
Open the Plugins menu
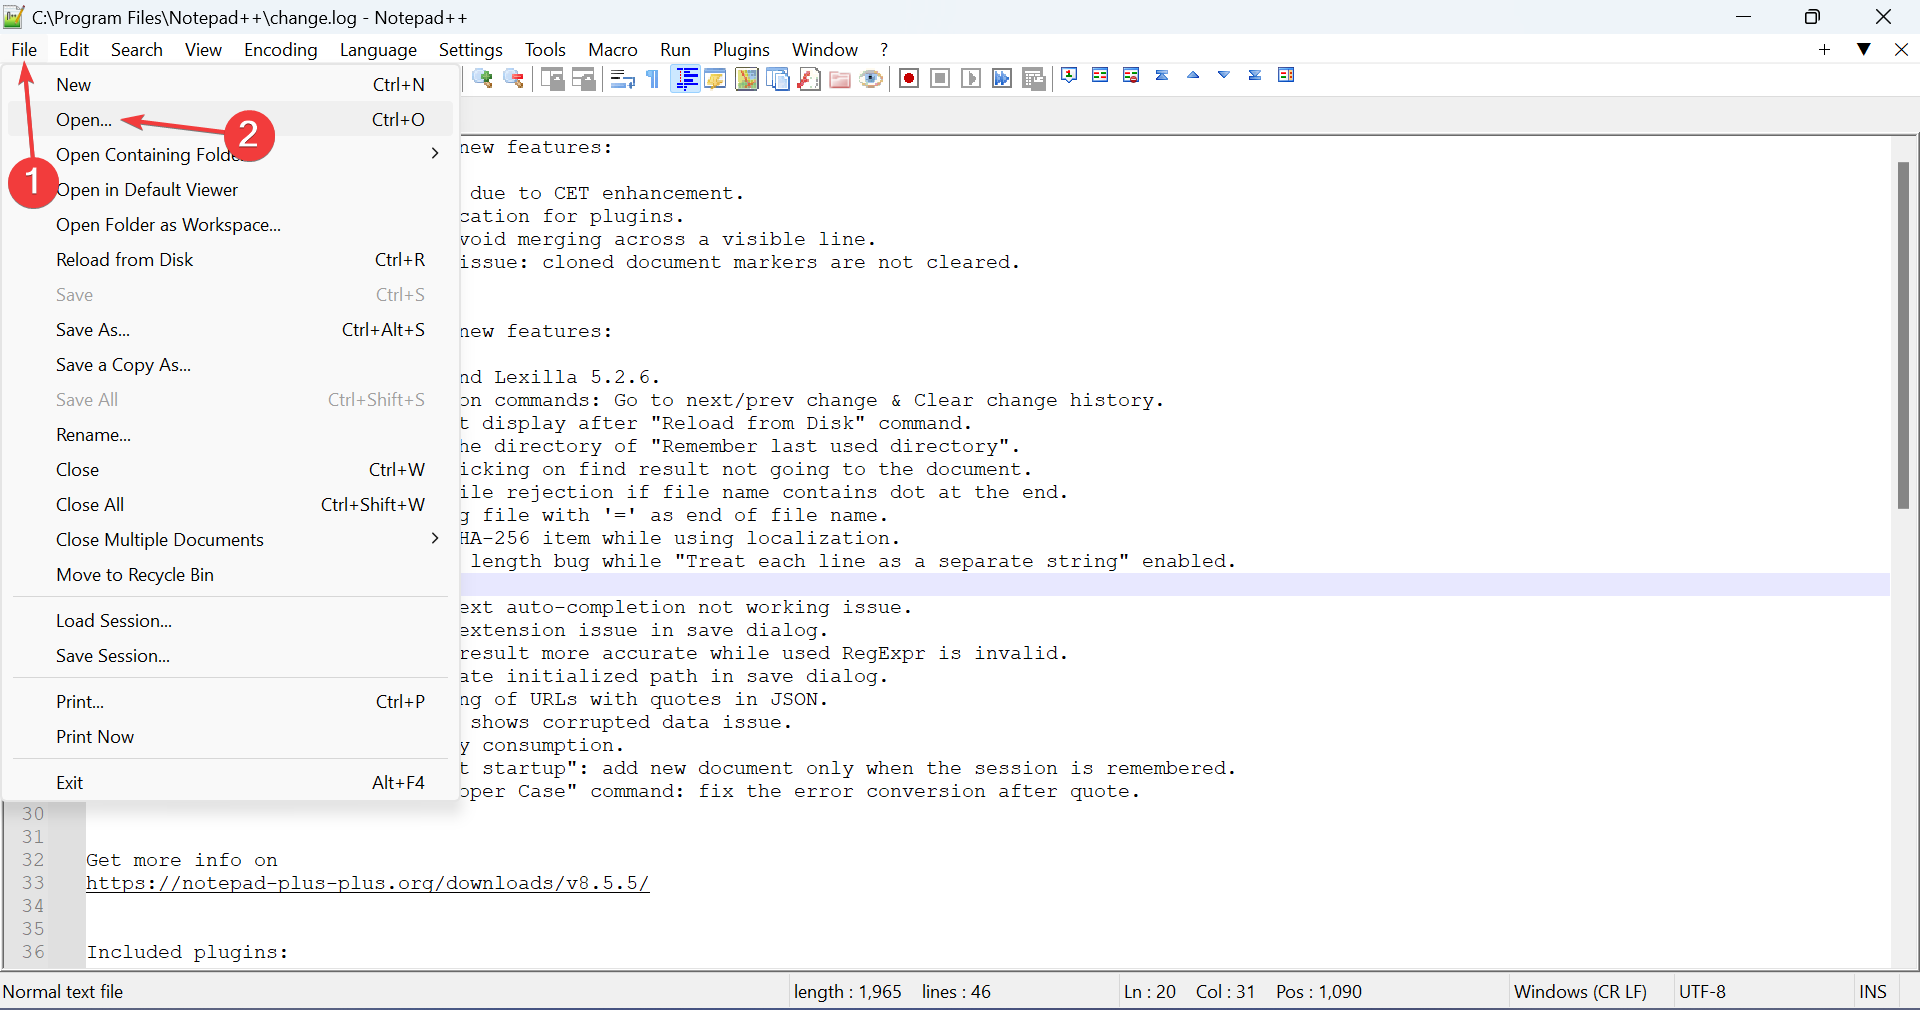click(741, 49)
